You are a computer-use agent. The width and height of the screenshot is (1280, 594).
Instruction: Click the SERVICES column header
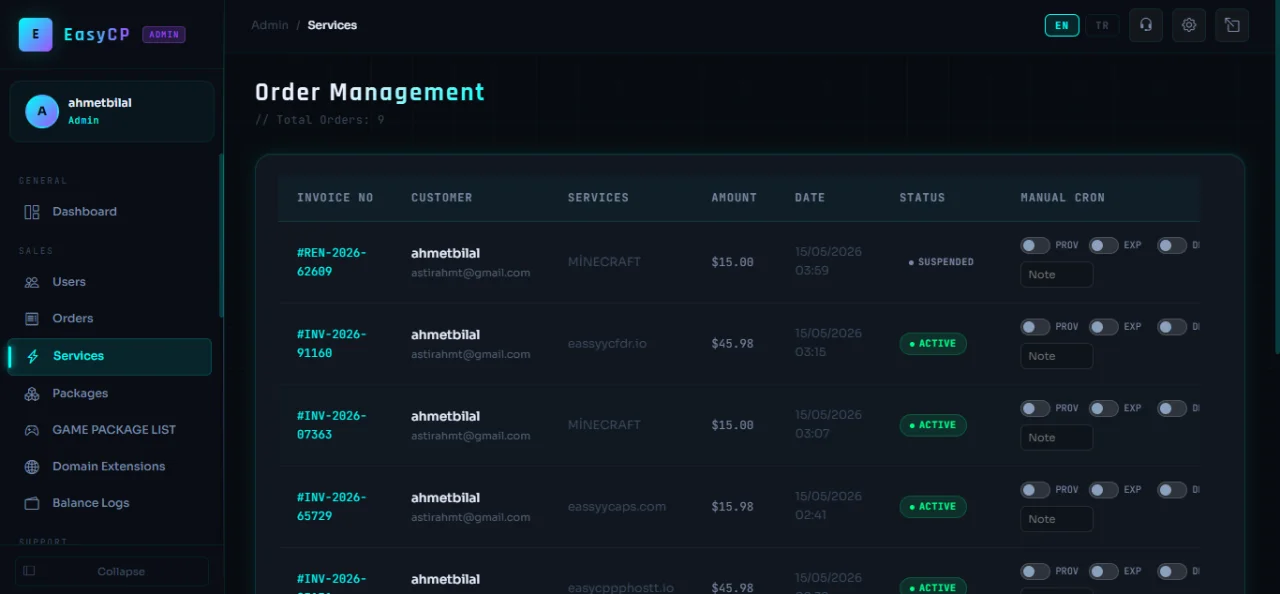click(598, 198)
